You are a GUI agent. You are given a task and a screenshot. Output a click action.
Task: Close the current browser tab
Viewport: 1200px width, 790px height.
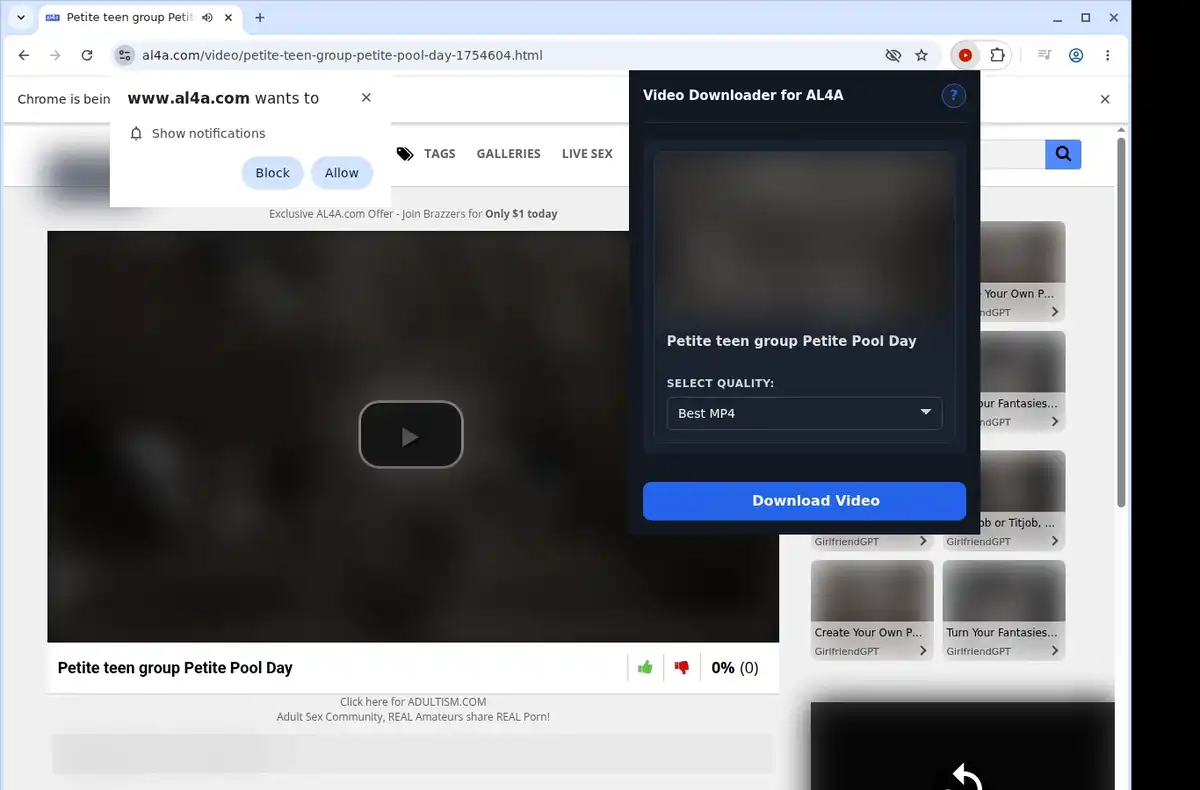(x=229, y=18)
